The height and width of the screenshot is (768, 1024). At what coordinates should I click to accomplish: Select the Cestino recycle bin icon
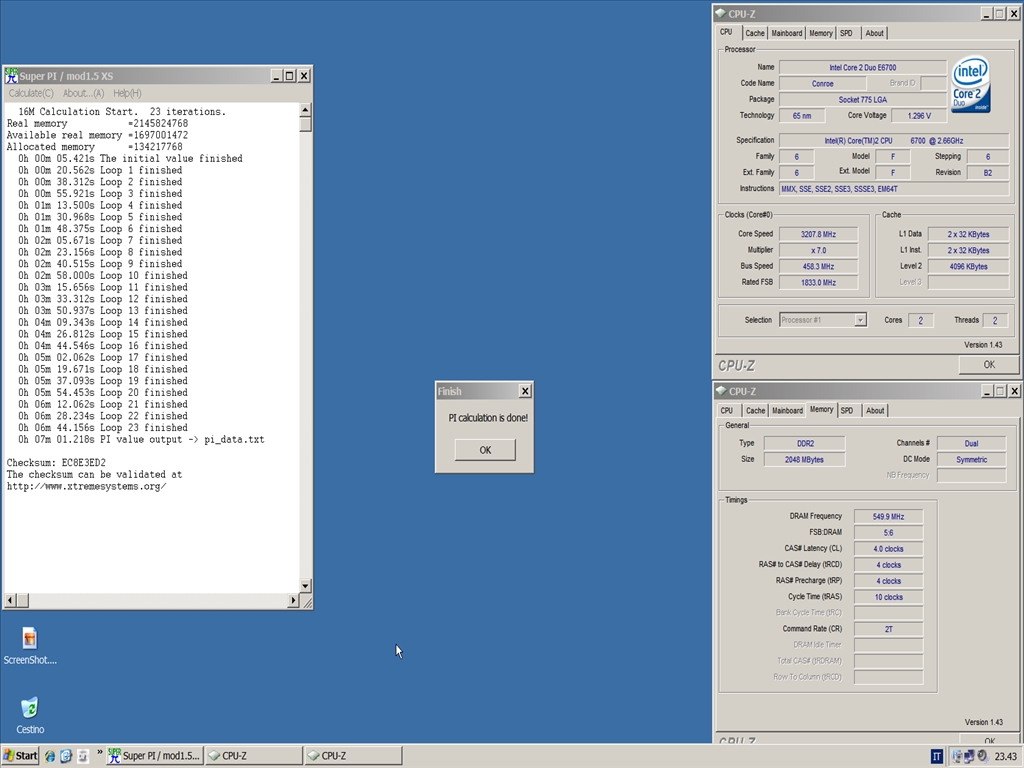pyautogui.click(x=30, y=715)
